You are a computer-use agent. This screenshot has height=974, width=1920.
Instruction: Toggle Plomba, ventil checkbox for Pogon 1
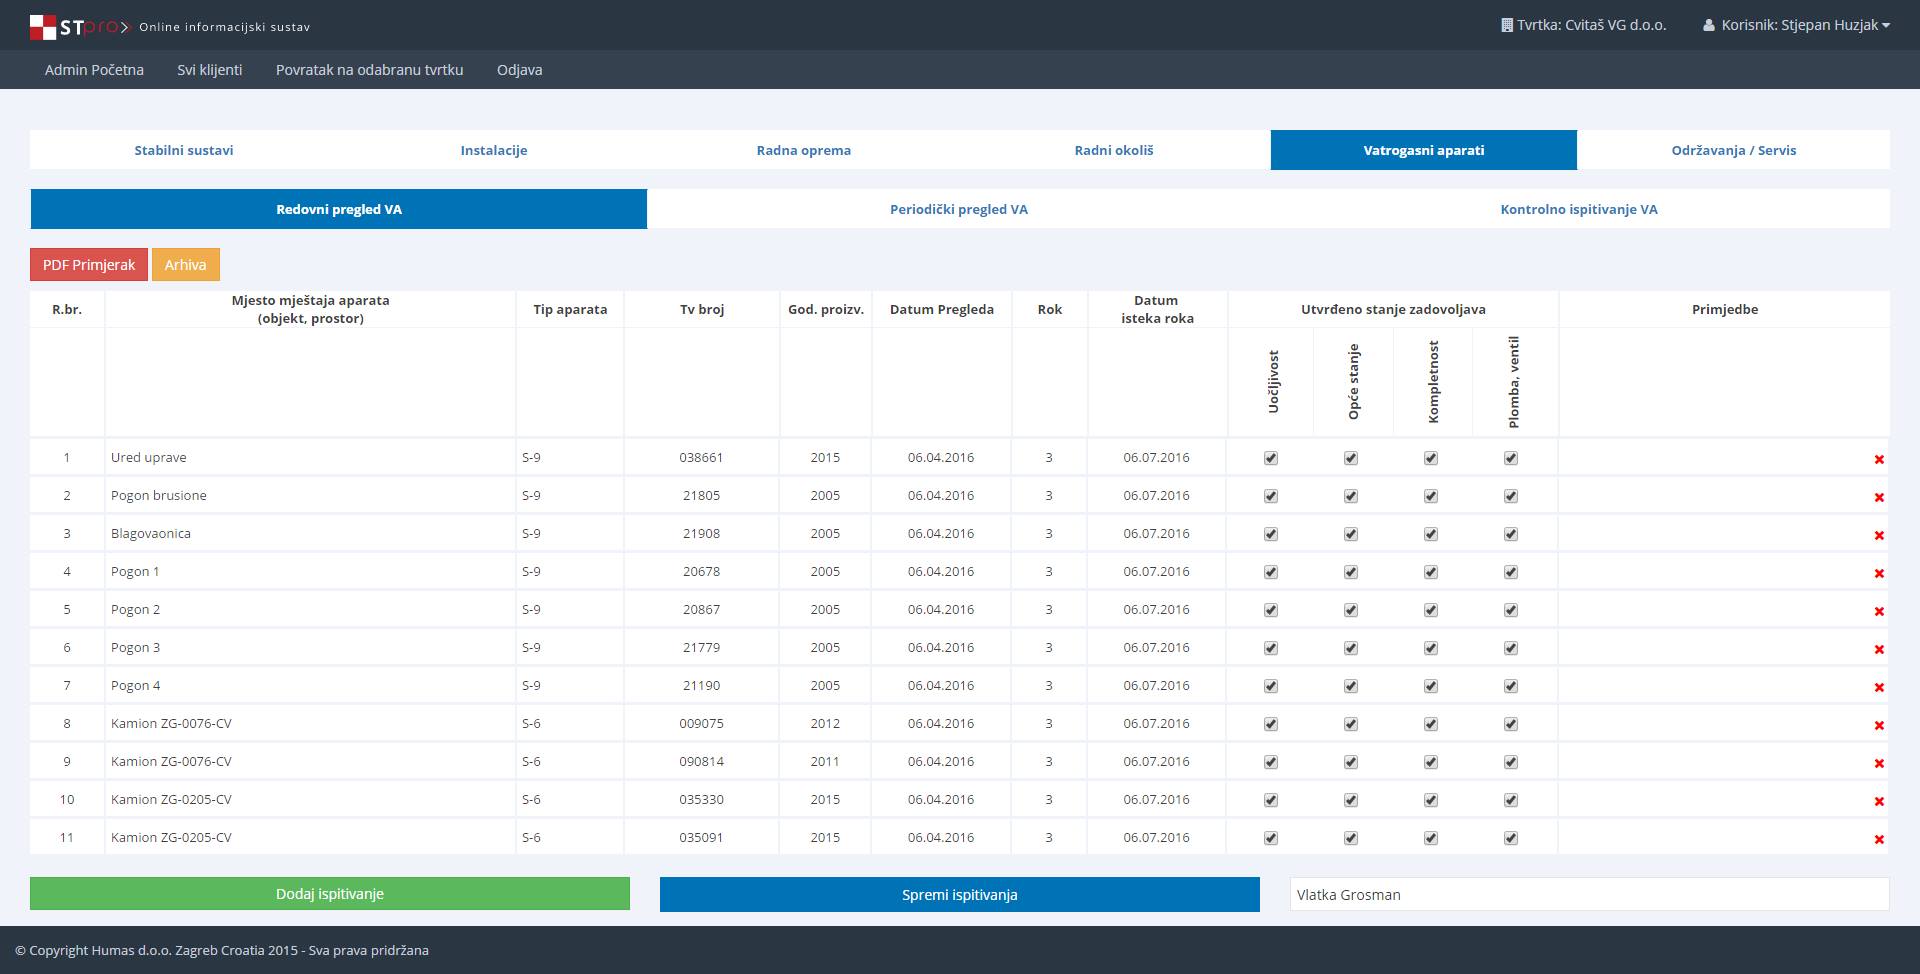click(x=1511, y=572)
